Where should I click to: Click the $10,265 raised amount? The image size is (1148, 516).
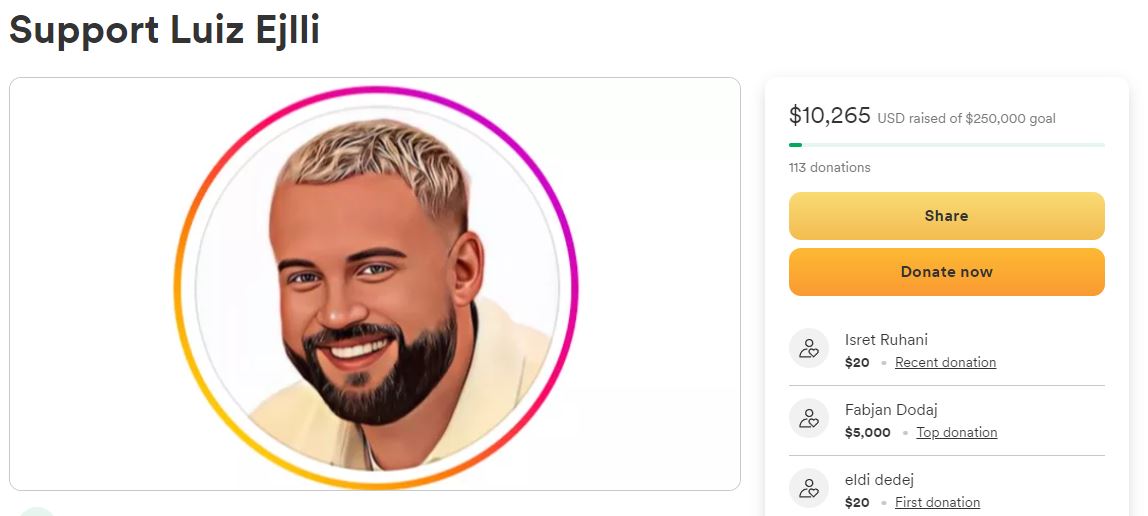click(830, 116)
